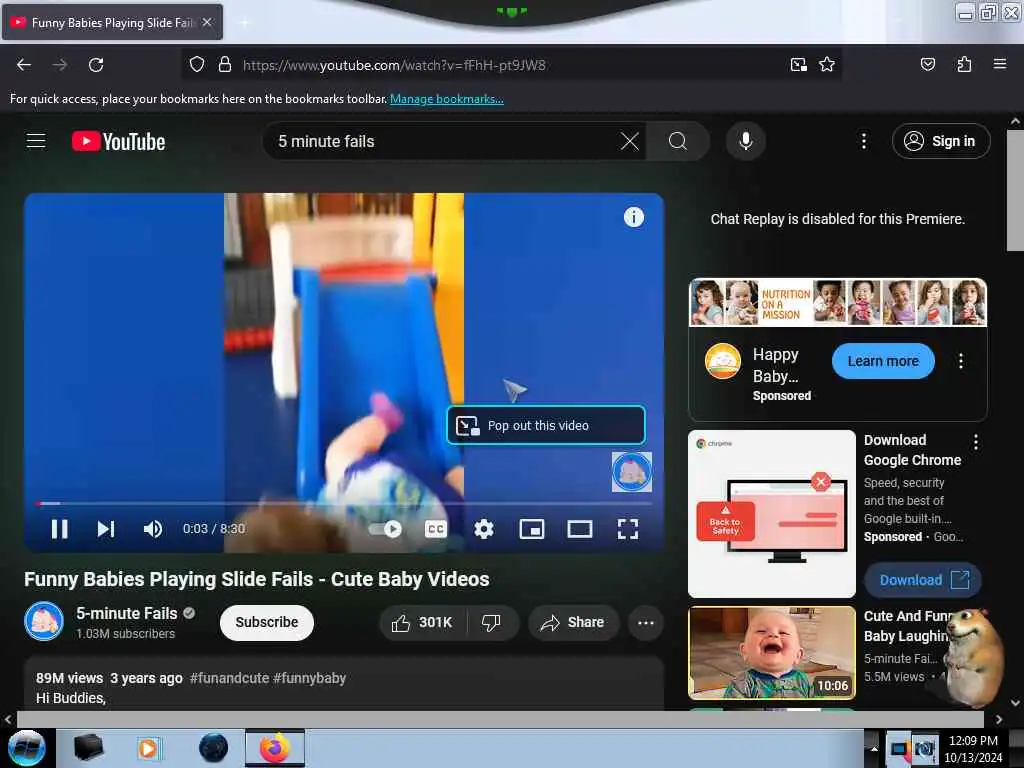This screenshot has width=1024, height=768.
Task: Open the YouTube guide hamburger menu
Action: [x=36, y=141]
